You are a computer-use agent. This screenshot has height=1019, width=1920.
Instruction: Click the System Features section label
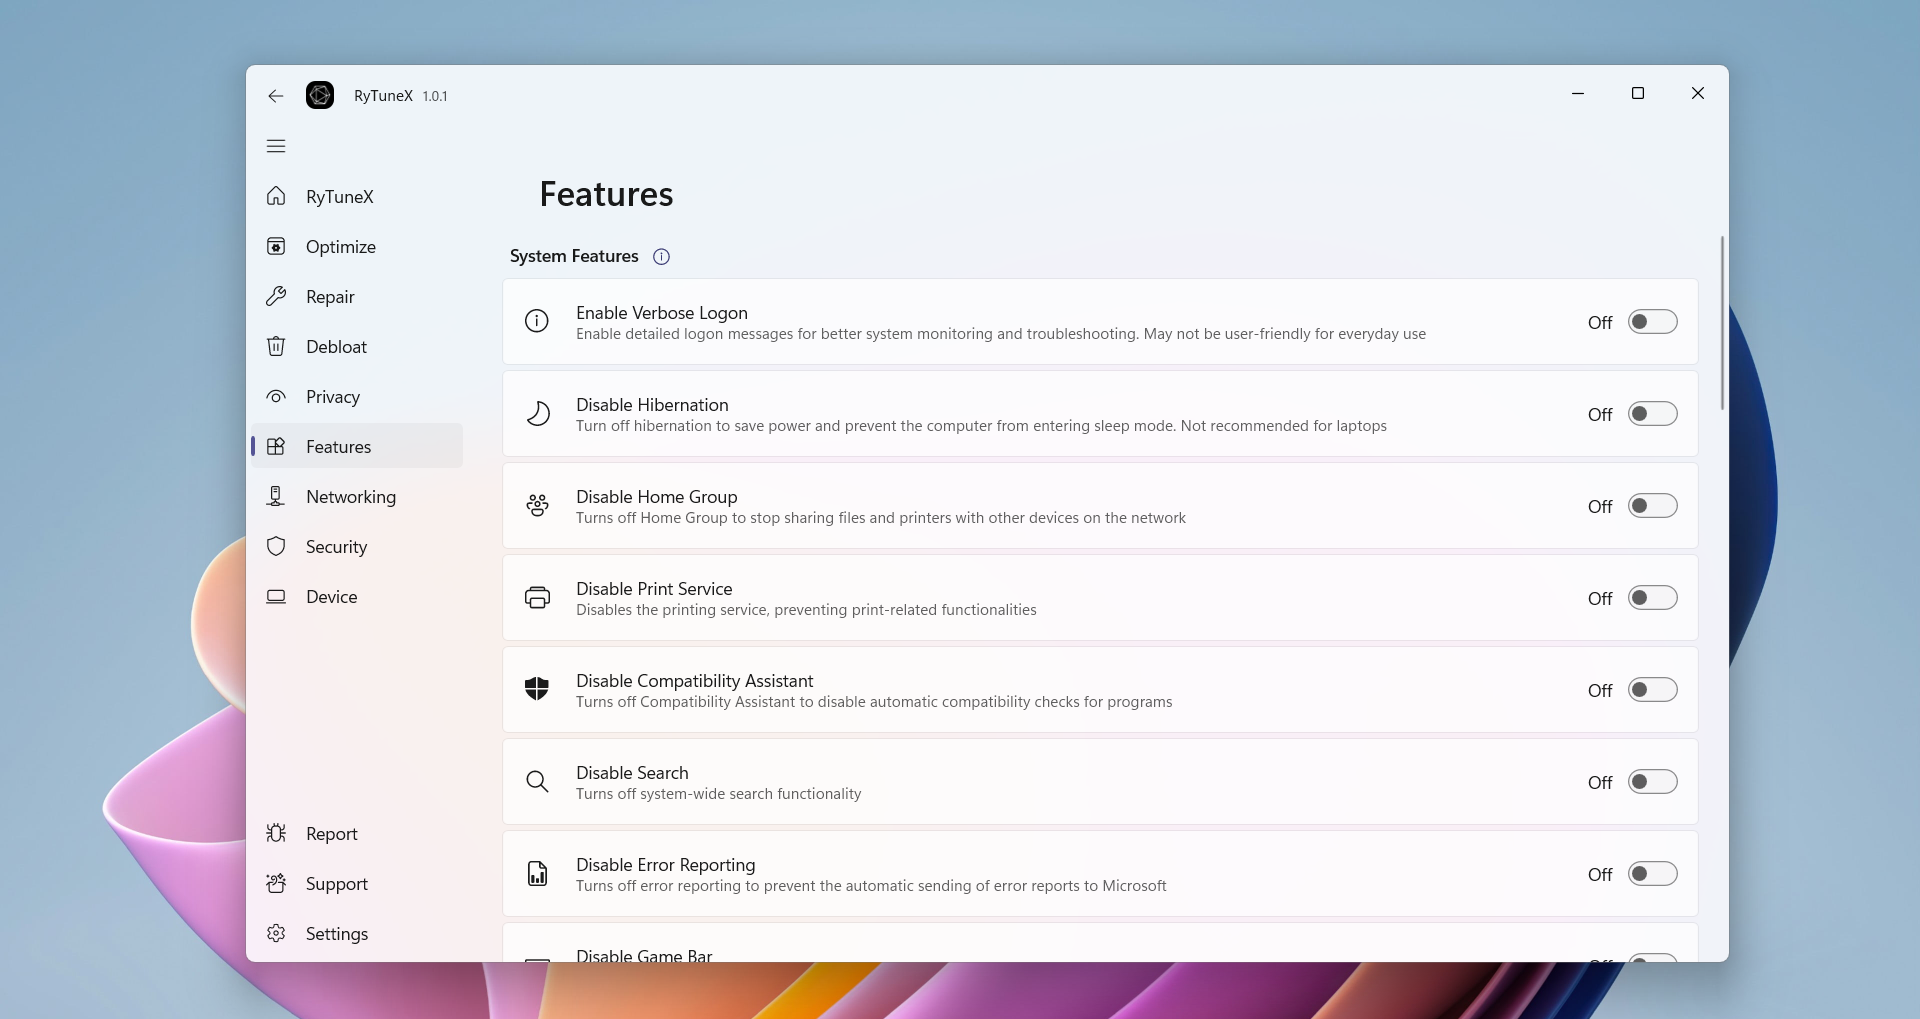click(x=574, y=257)
